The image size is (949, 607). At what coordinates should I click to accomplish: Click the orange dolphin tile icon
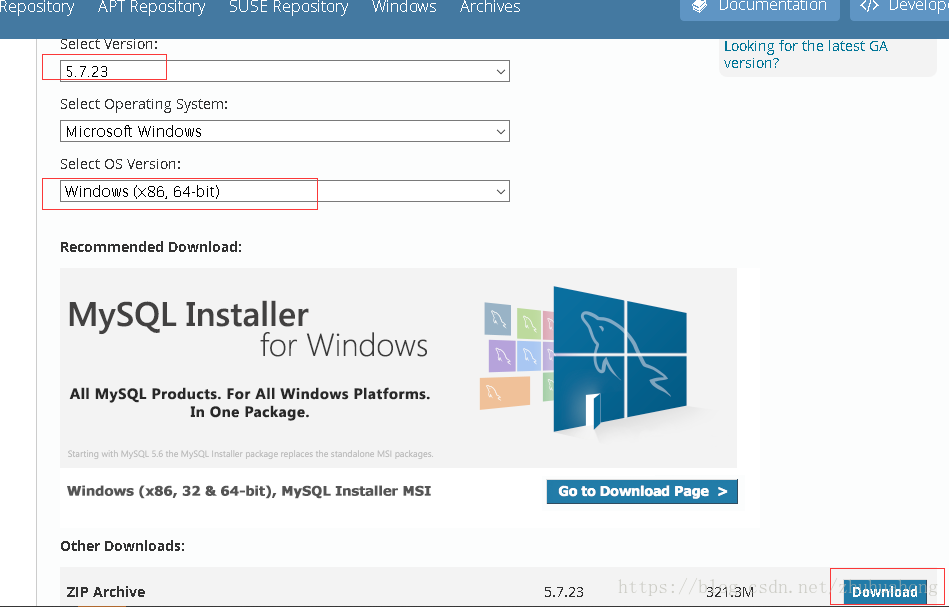[505, 392]
